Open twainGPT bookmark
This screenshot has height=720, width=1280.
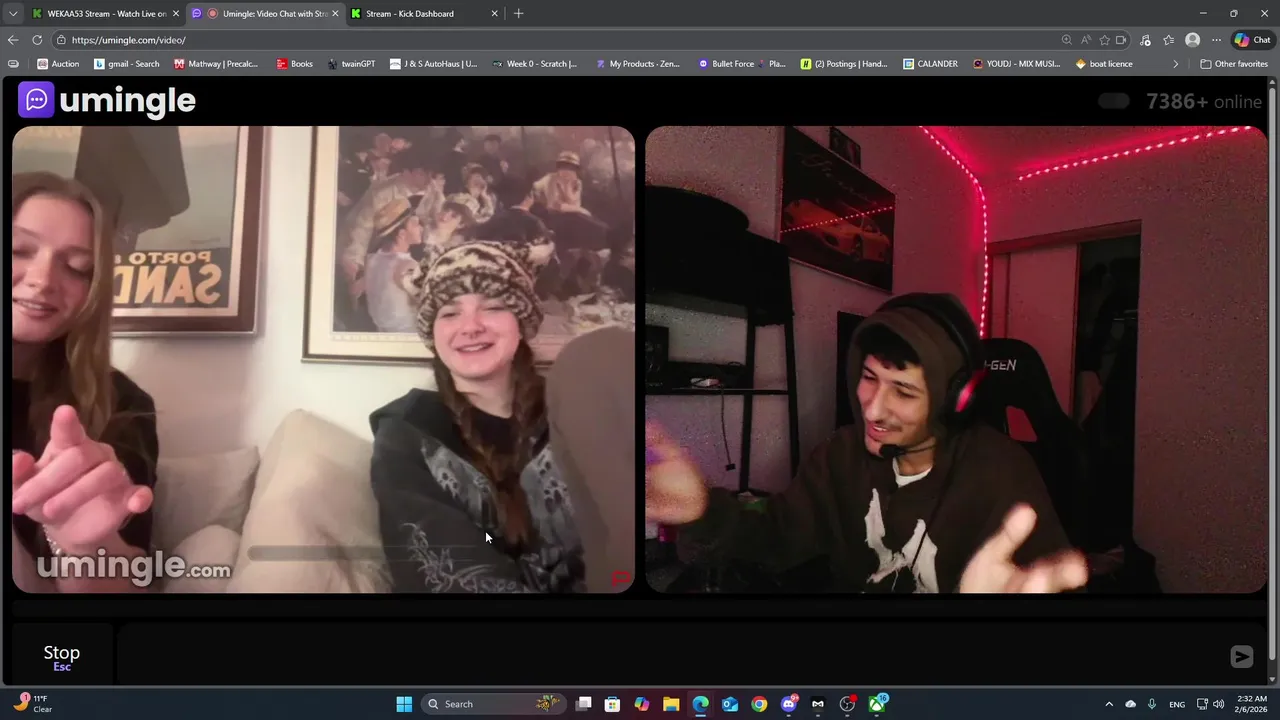point(351,64)
